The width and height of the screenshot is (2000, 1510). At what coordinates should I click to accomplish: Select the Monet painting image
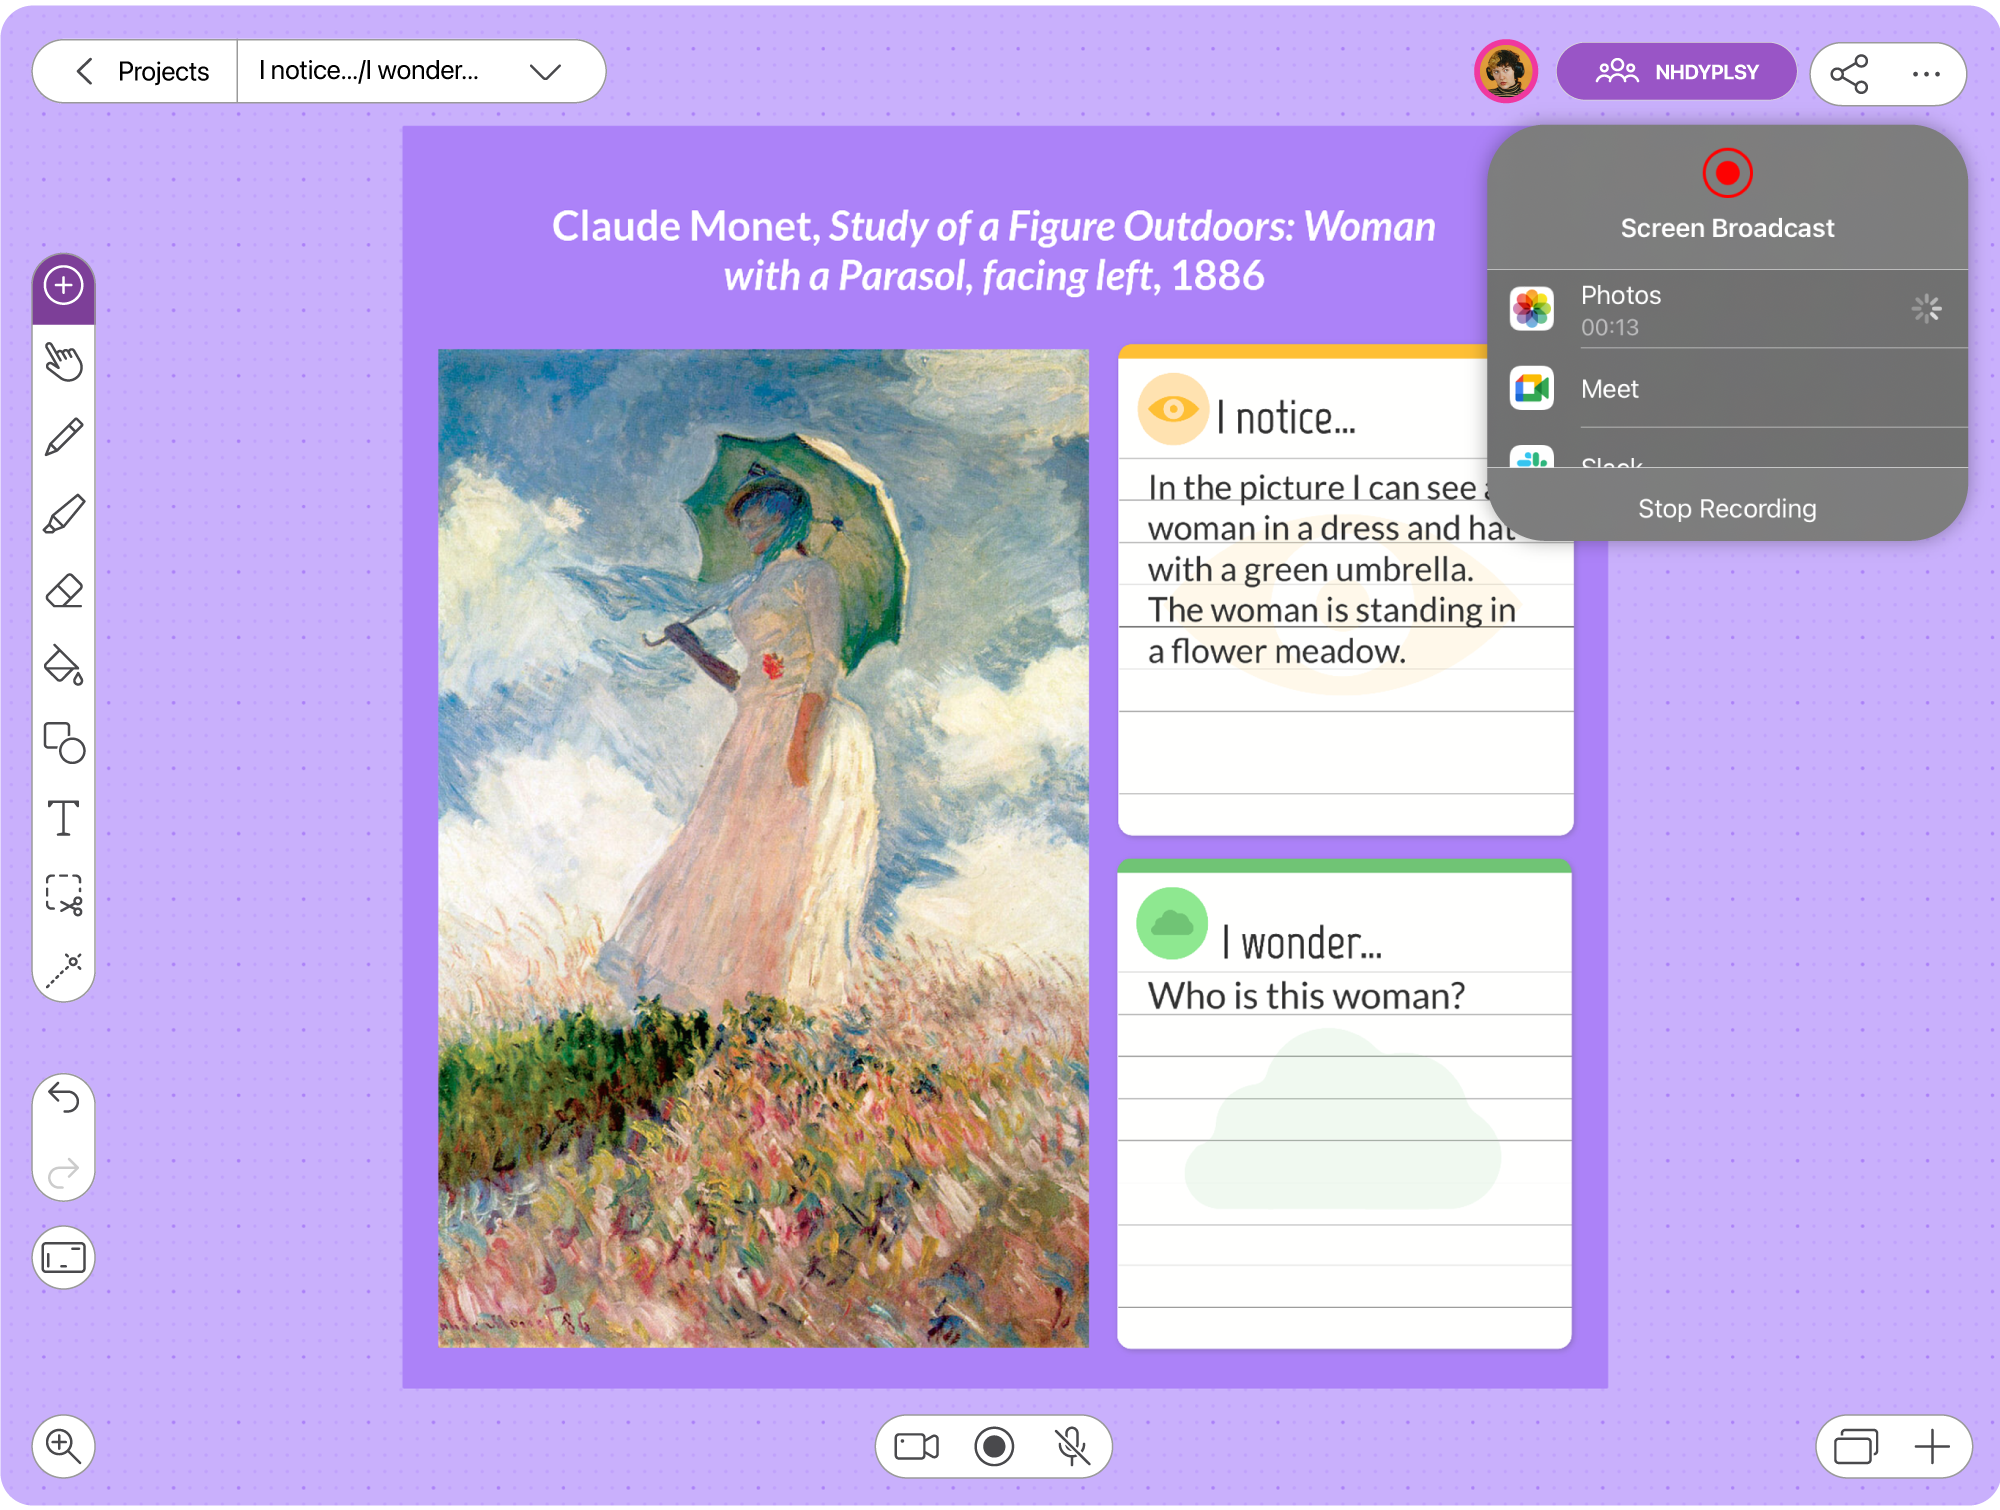[763, 848]
